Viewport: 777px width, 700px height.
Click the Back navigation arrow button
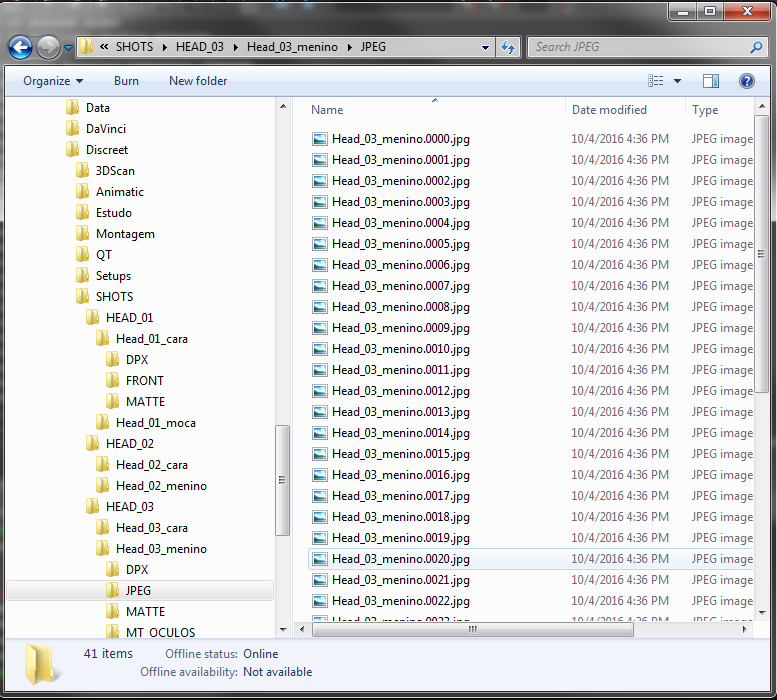pos(20,47)
